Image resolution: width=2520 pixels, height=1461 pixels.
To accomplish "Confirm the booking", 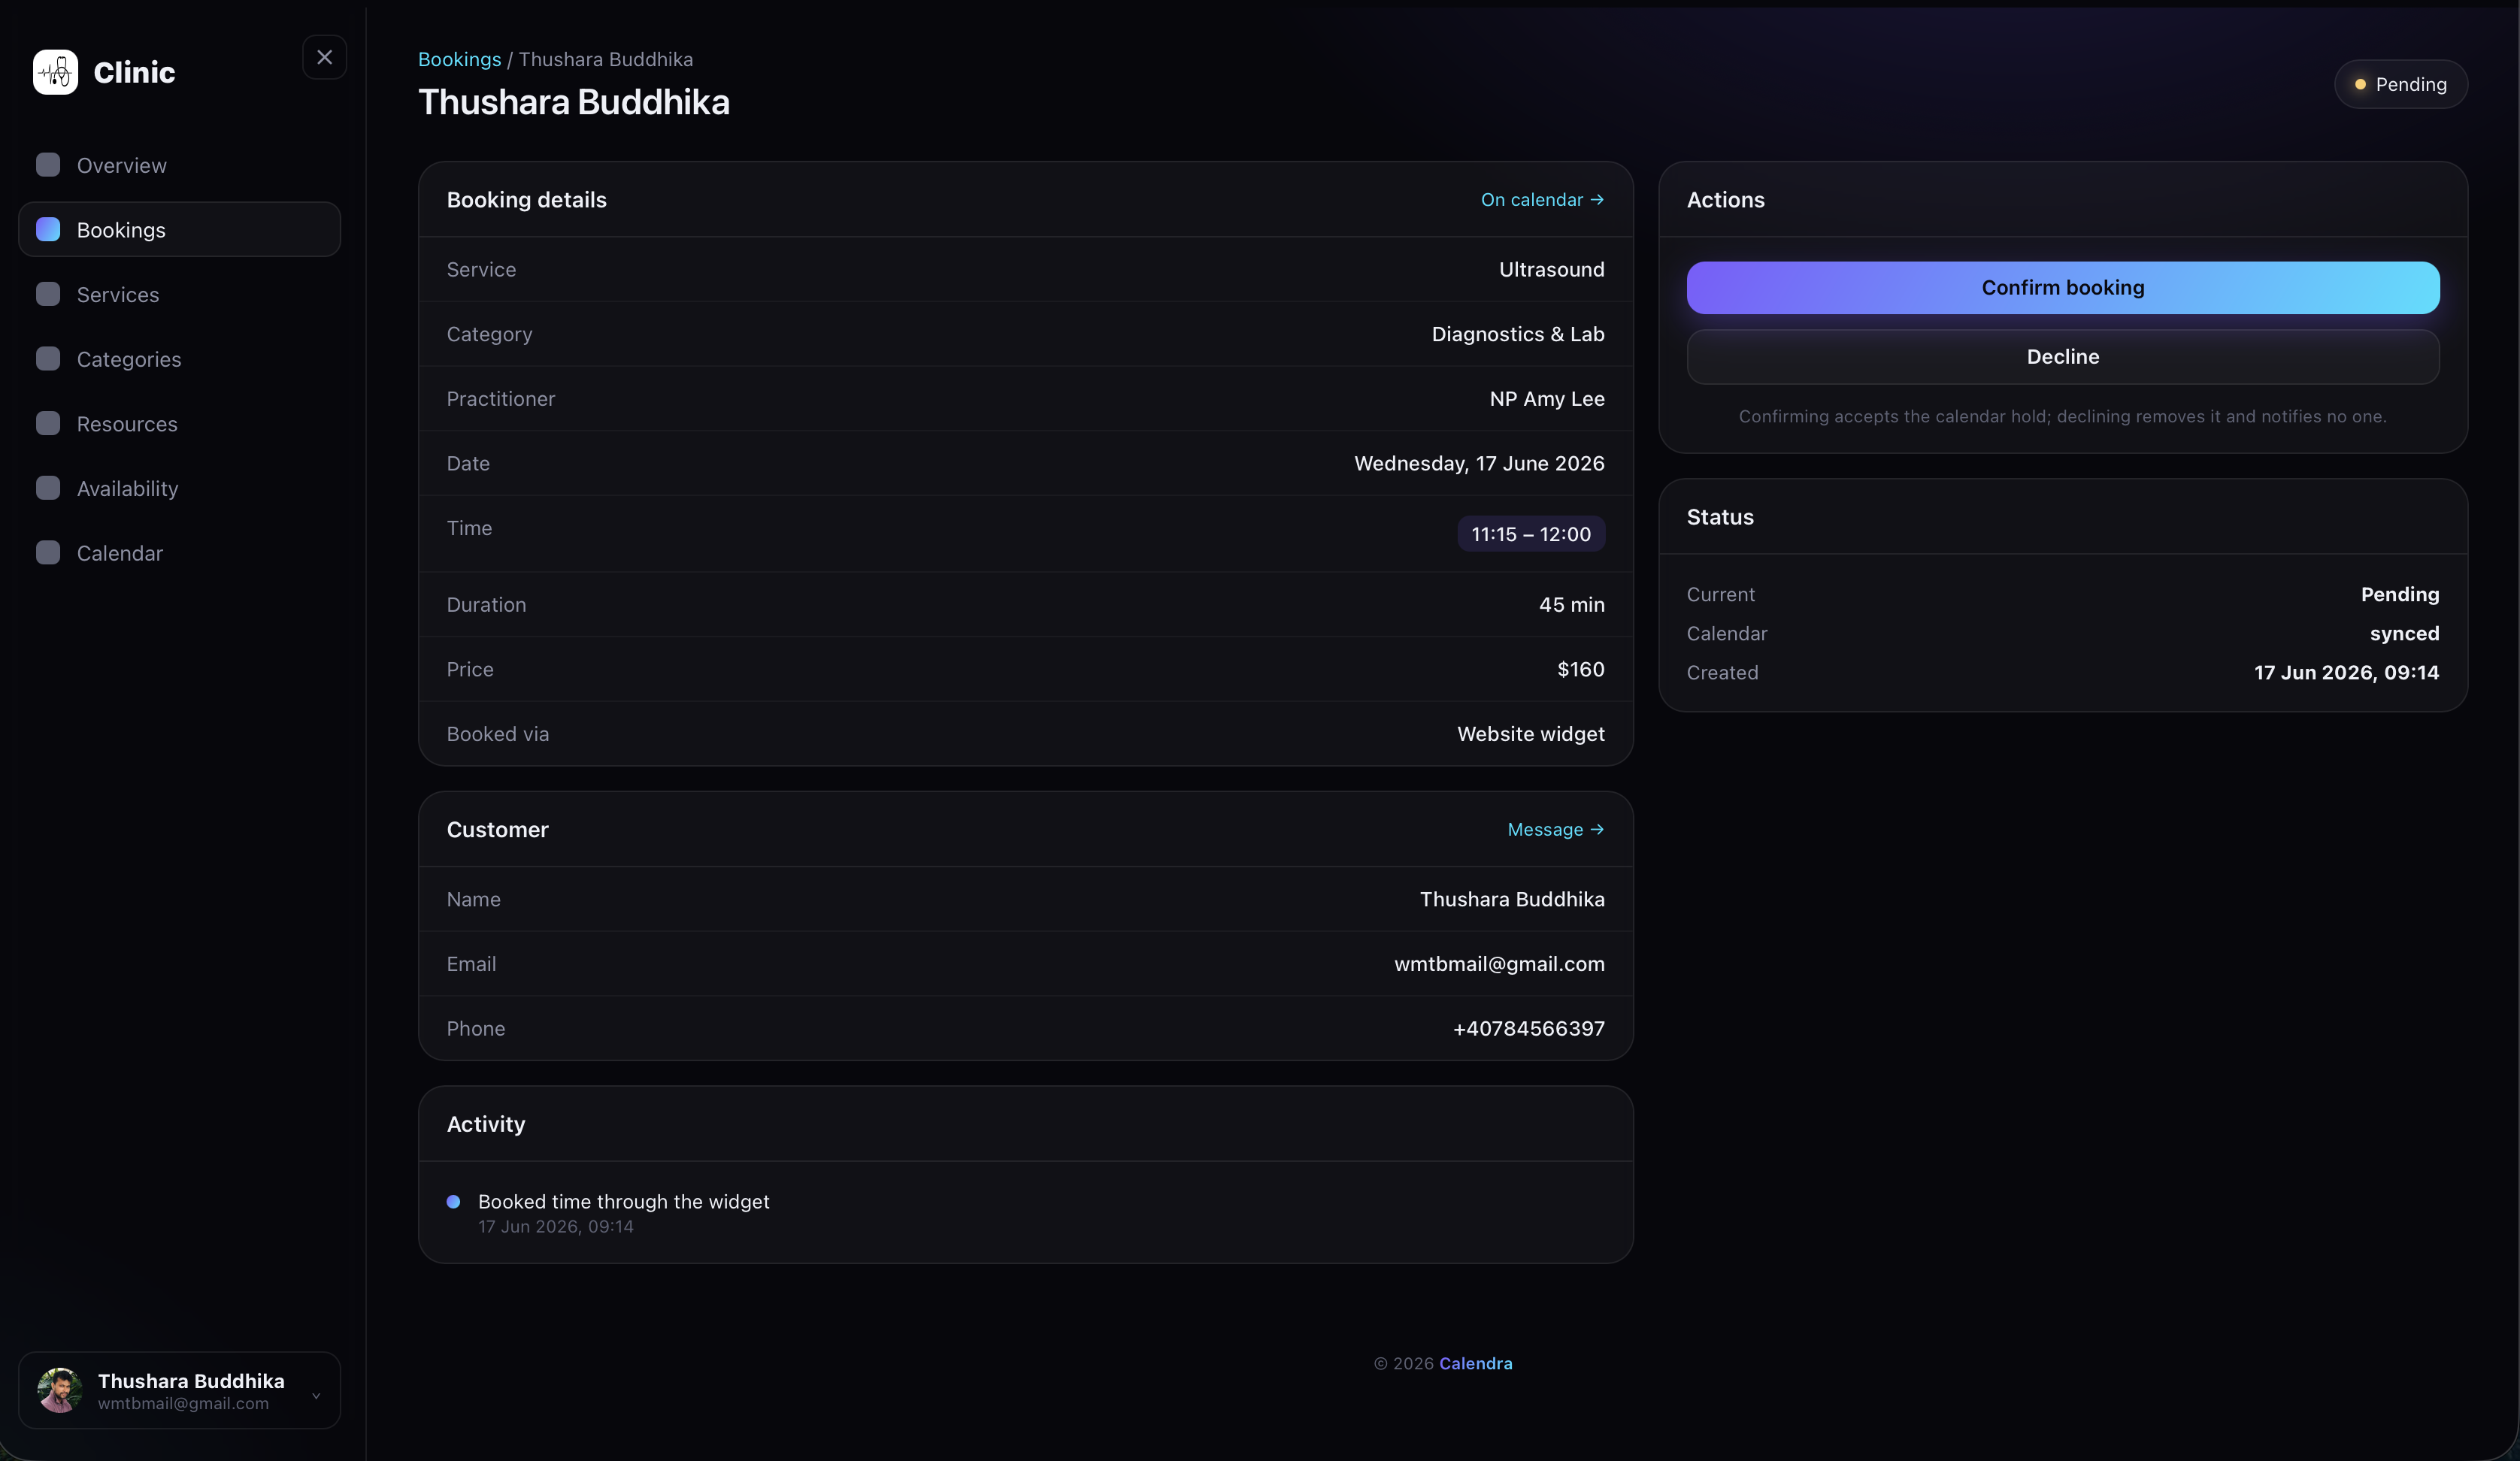I will coord(2062,288).
